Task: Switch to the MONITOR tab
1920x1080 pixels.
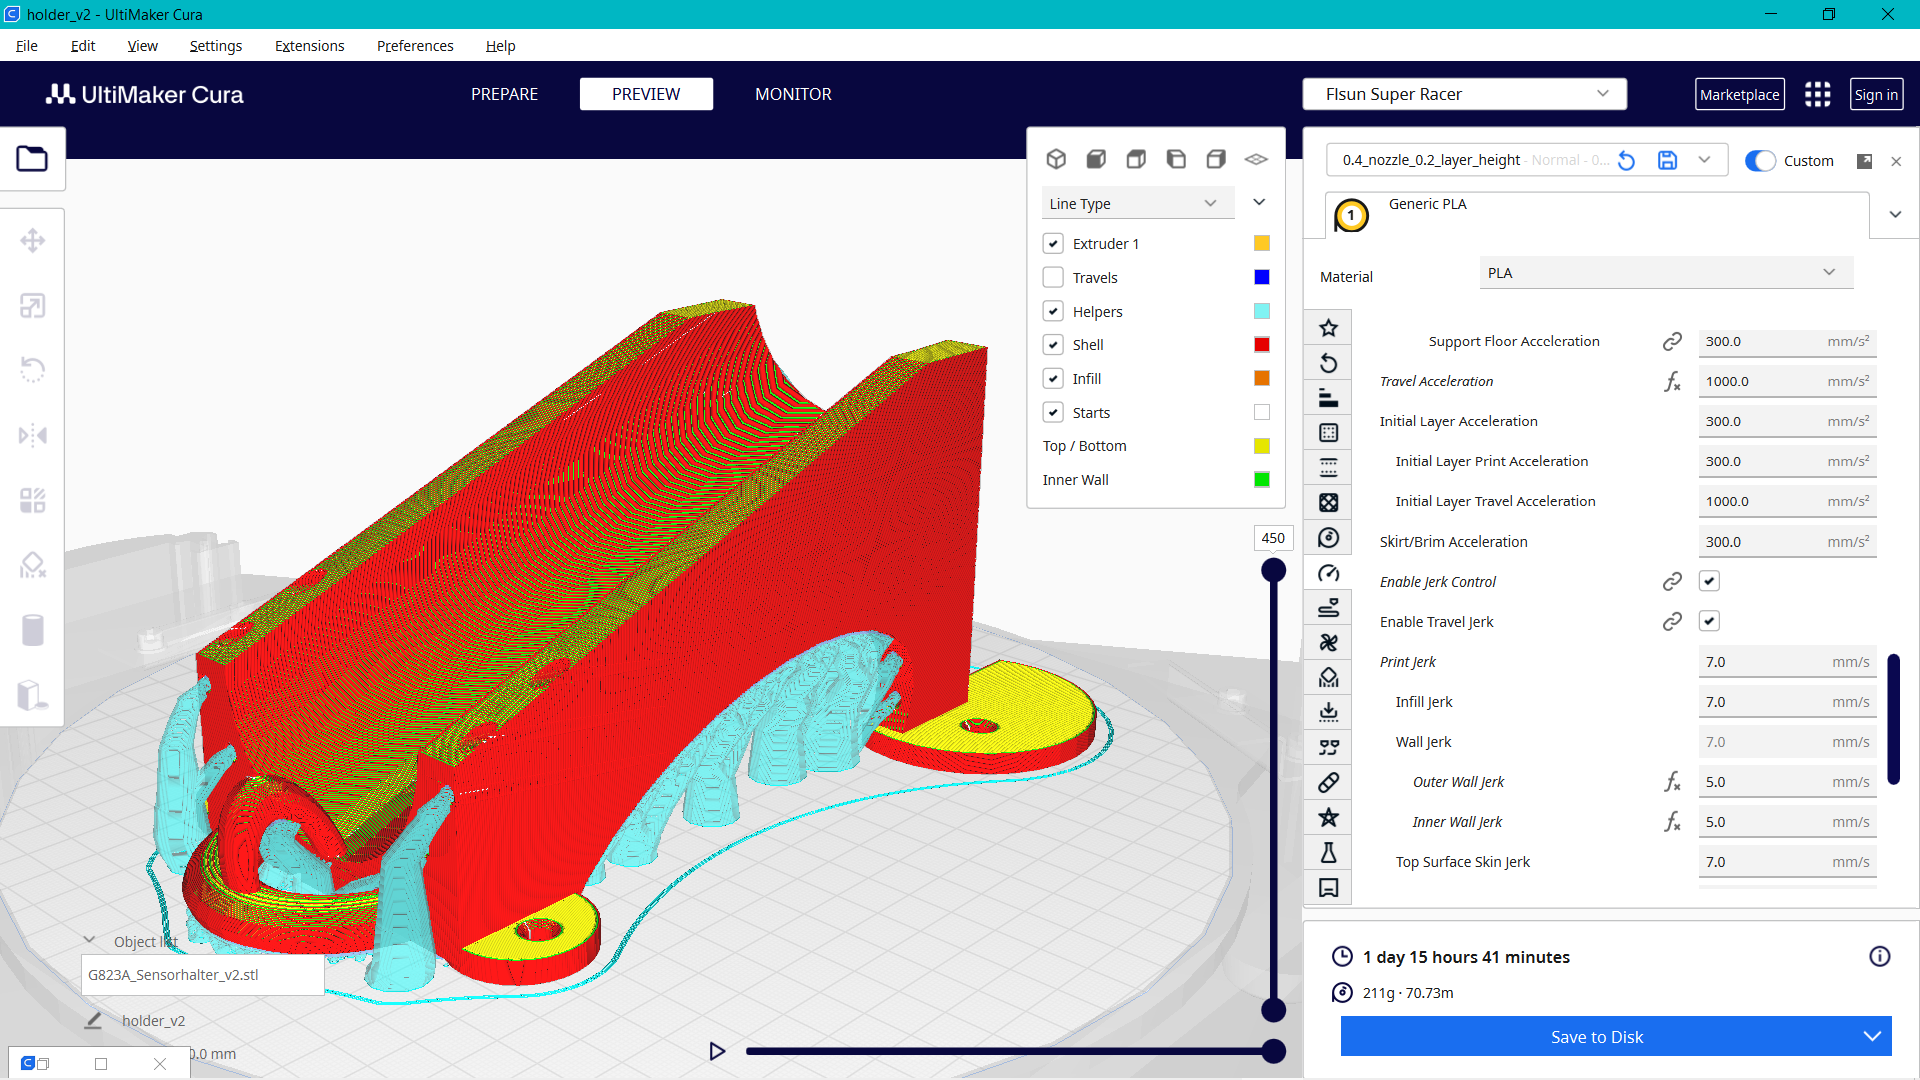Action: [793, 93]
